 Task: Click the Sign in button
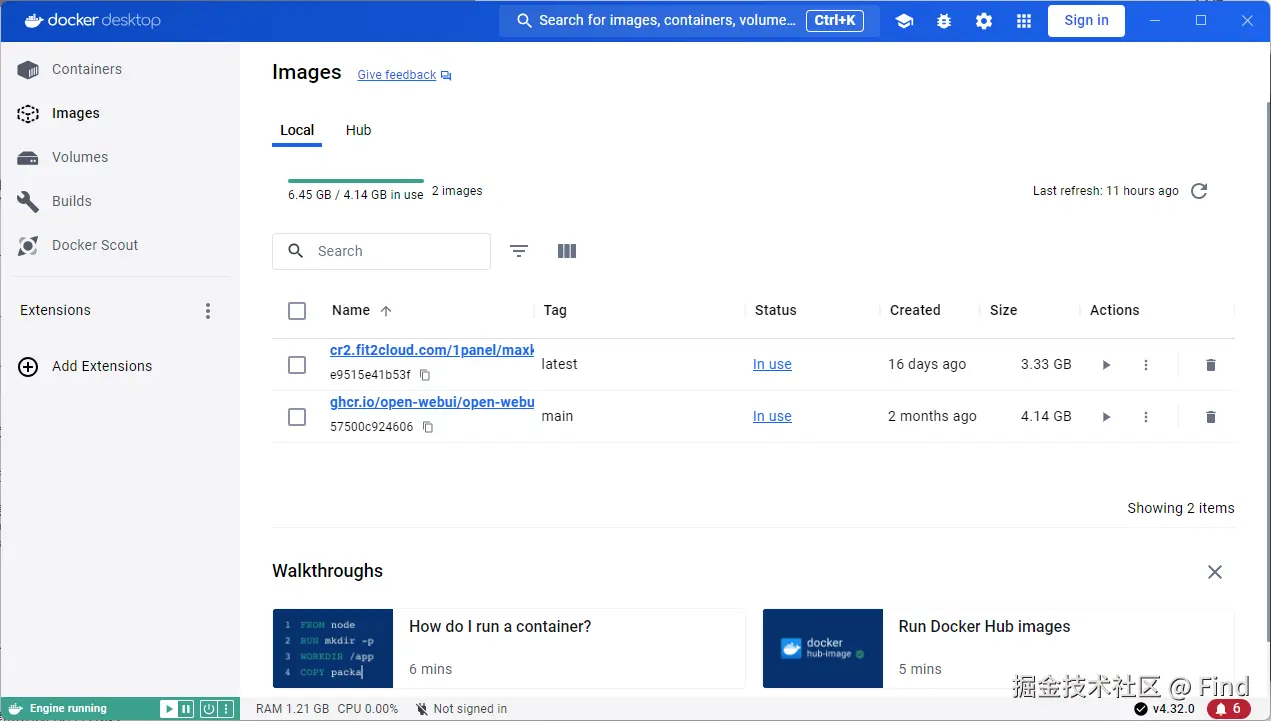pyautogui.click(x=1086, y=20)
